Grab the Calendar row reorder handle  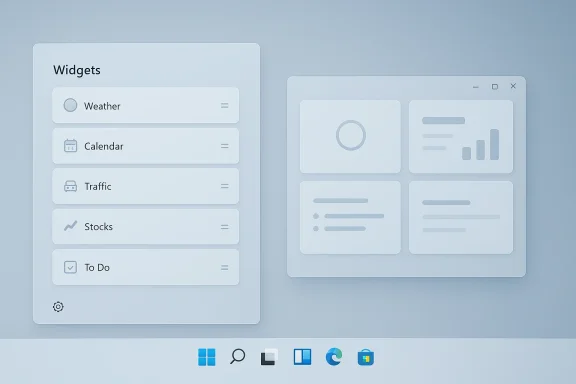click(x=224, y=146)
